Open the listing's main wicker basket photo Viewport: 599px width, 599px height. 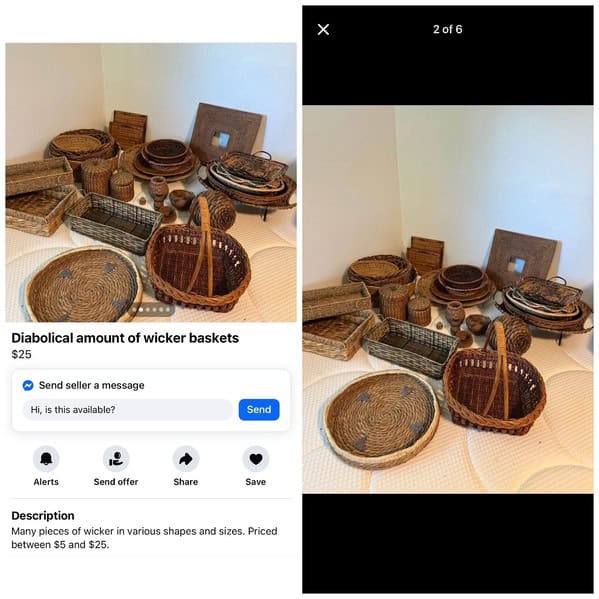(x=151, y=183)
